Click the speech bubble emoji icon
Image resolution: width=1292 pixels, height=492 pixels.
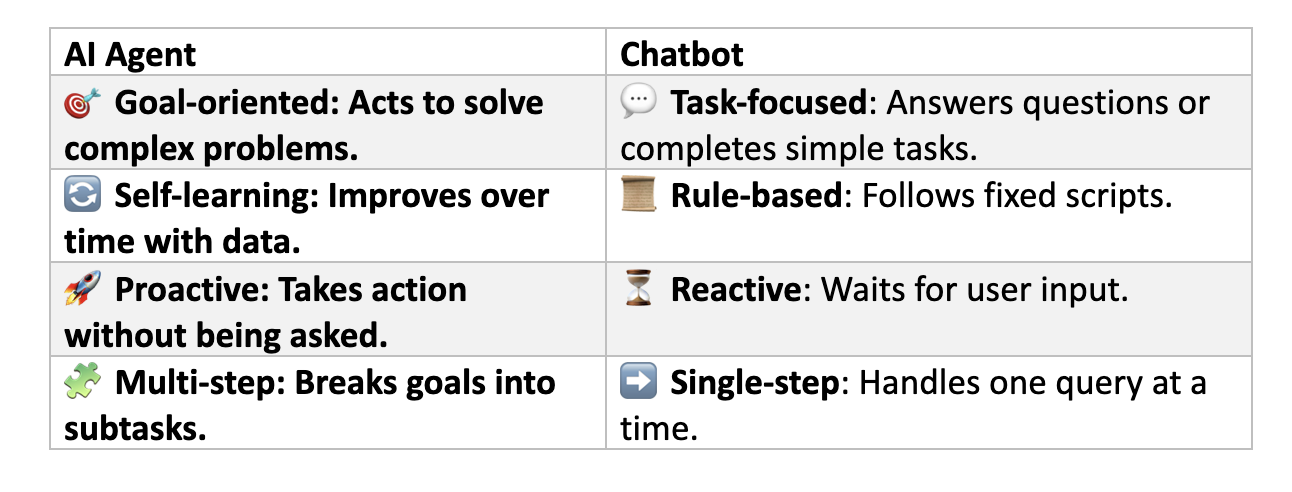click(637, 102)
